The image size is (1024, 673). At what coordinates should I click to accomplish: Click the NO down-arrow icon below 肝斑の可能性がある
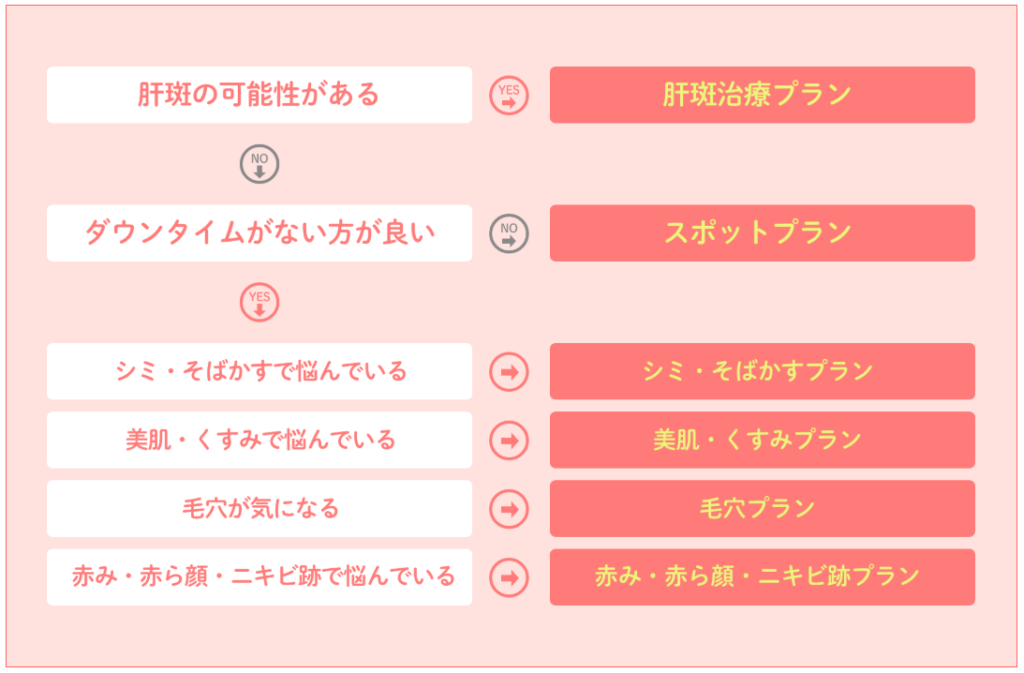[x=259, y=164]
